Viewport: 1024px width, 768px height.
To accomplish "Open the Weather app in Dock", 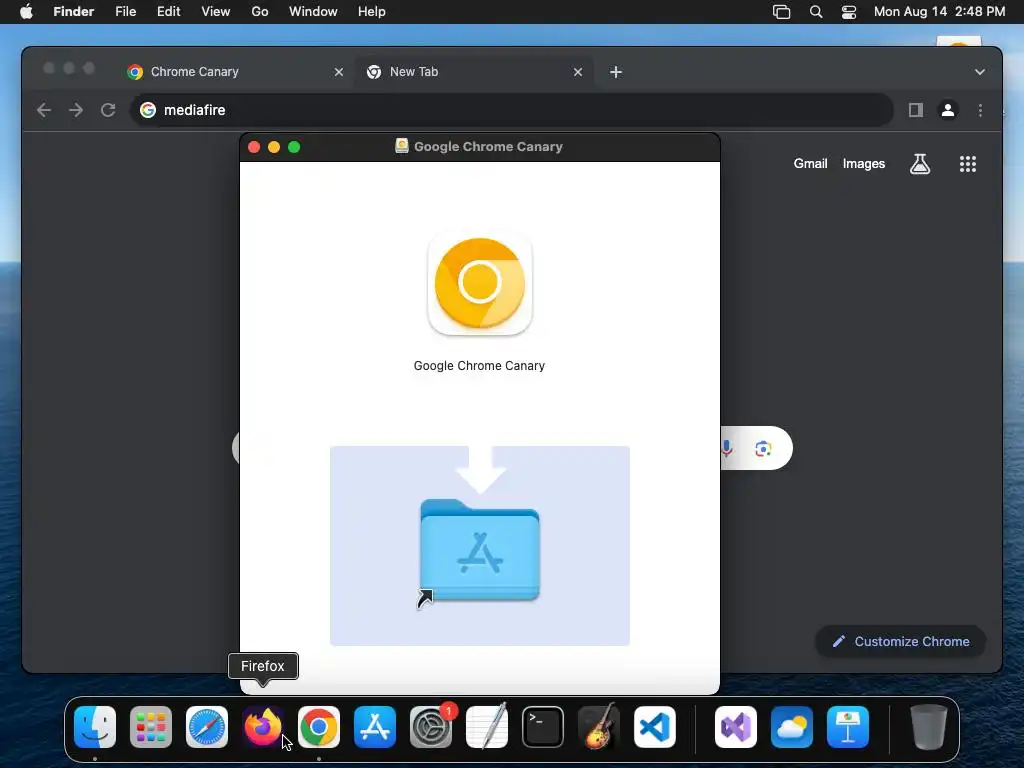I will click(792, 727).
